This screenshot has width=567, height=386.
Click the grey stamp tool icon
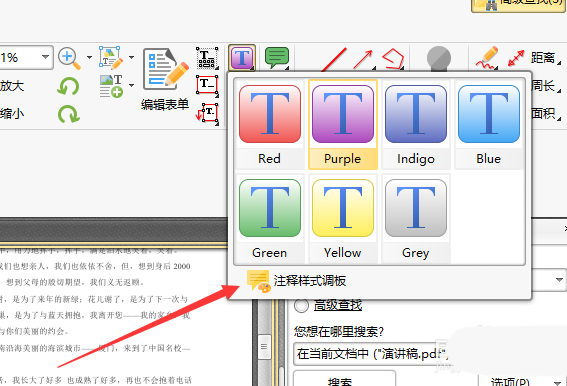[439, 59]
